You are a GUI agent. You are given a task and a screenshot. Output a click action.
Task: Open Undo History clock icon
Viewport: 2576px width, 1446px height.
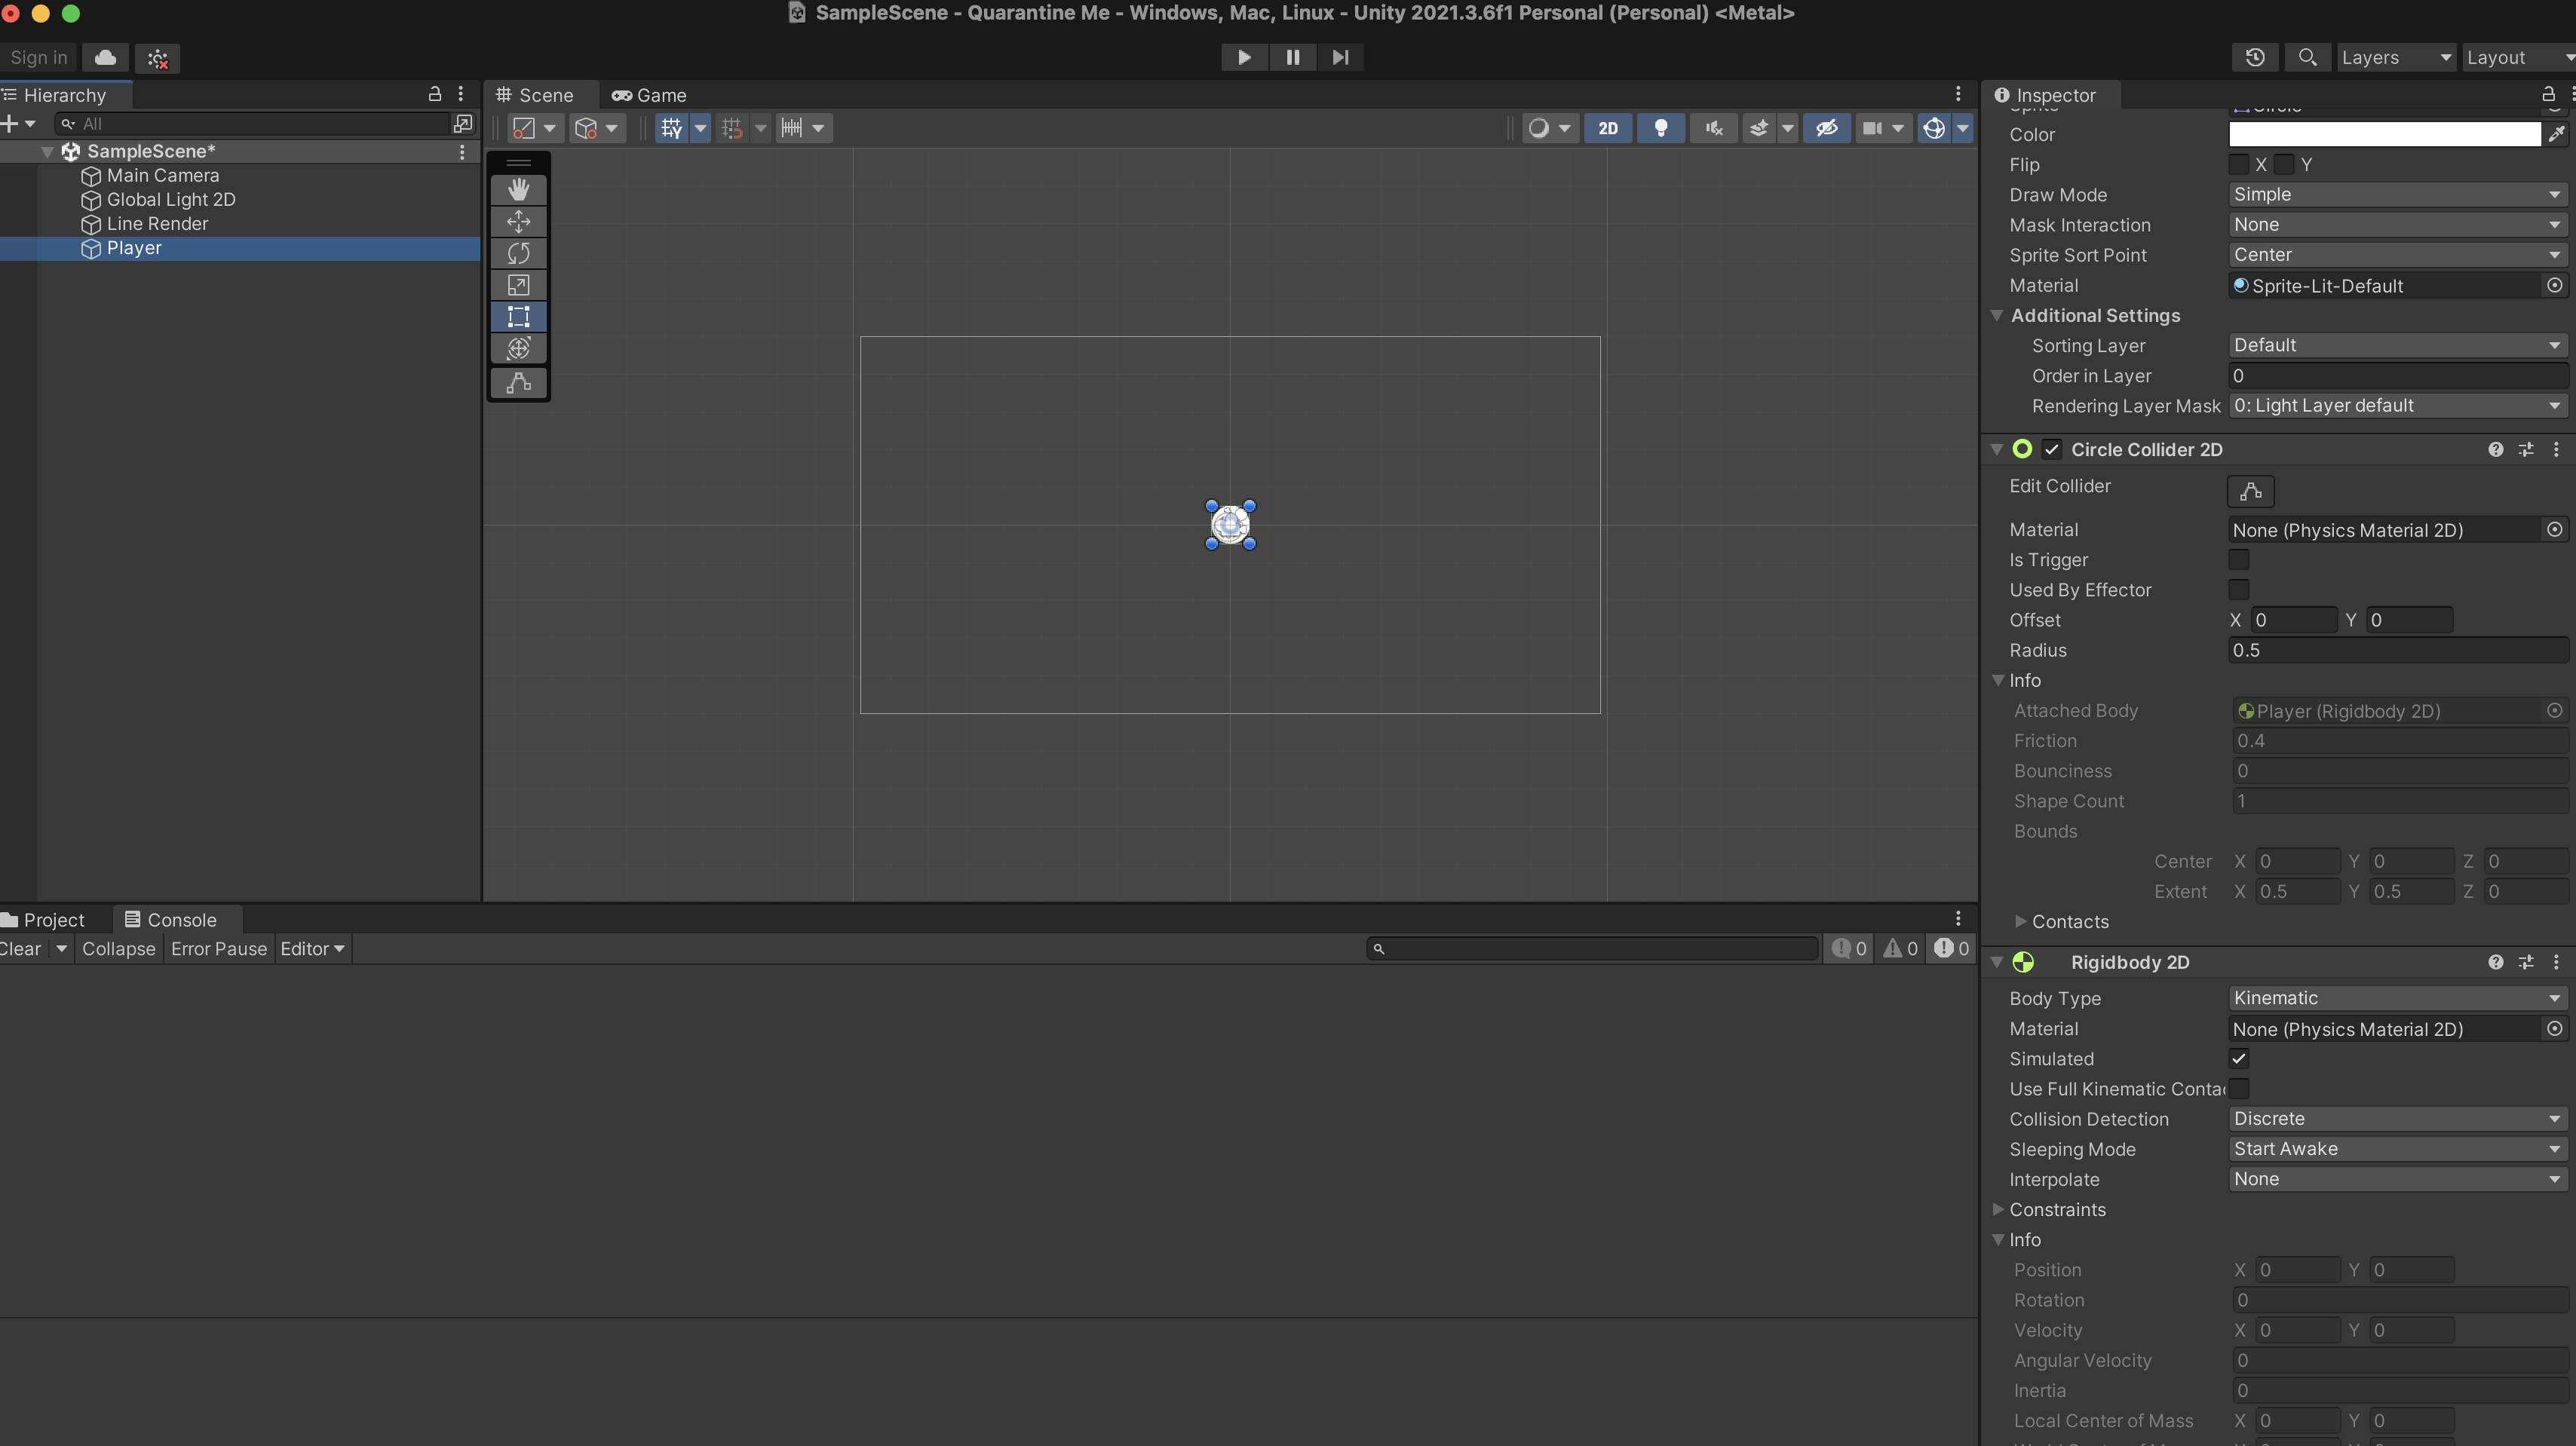pyautogui.click(x=2255, y=58)
